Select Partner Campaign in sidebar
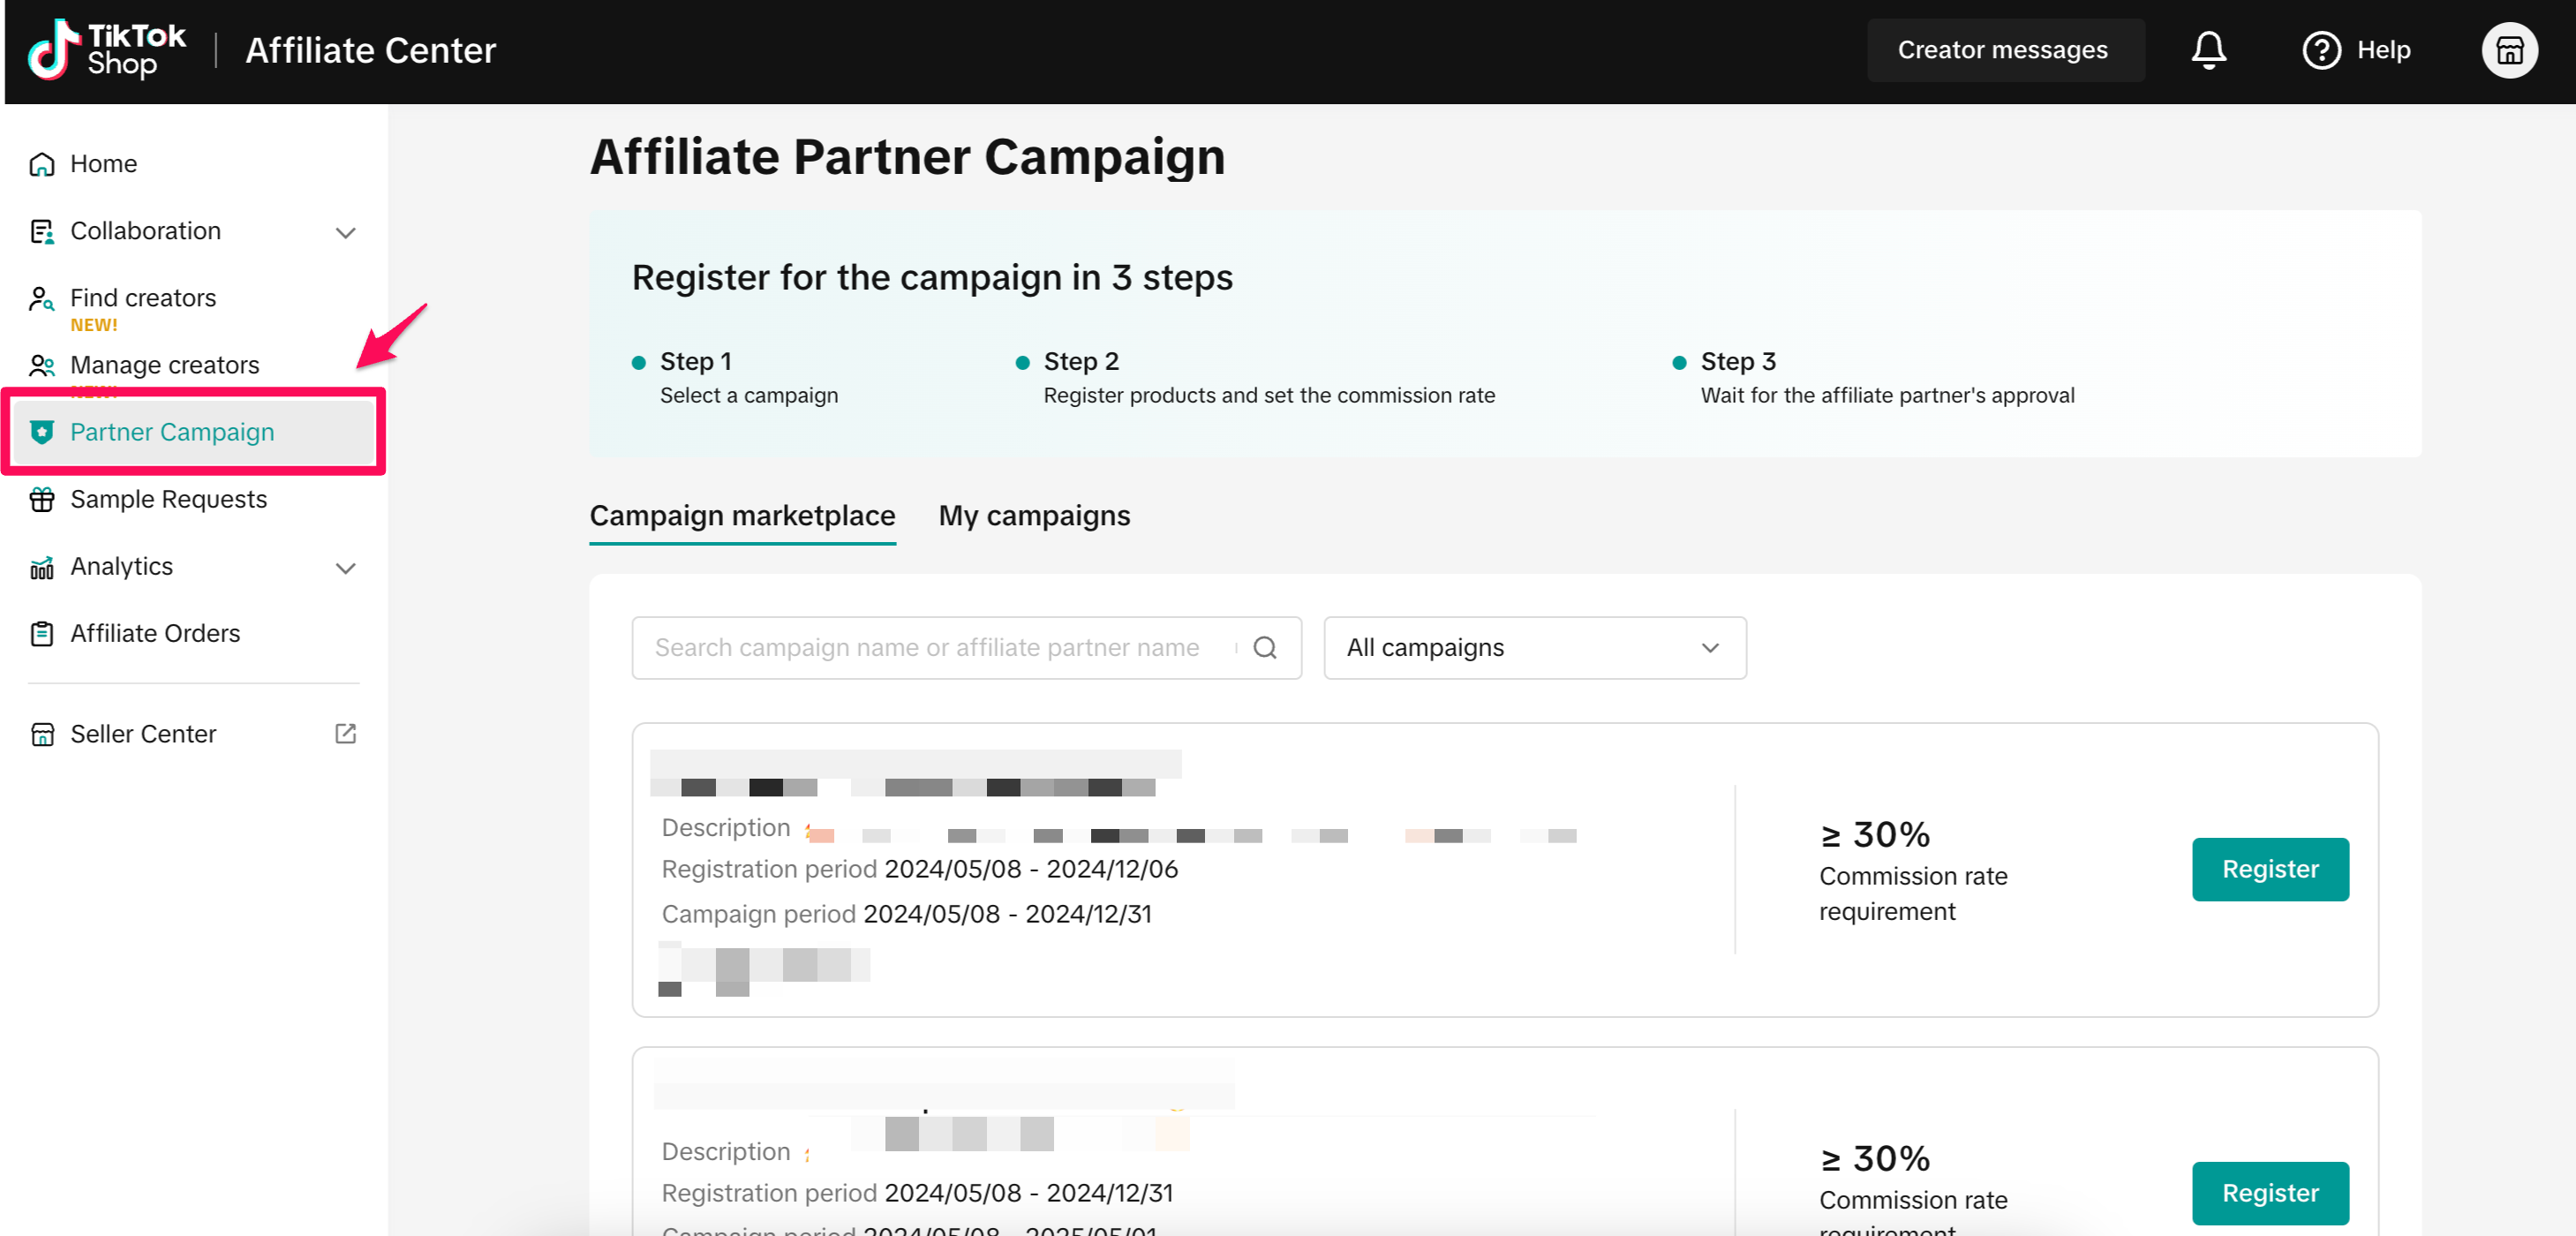This screenshot has height=1236, width=2576. pyautogui.click(x=172, y=432)
